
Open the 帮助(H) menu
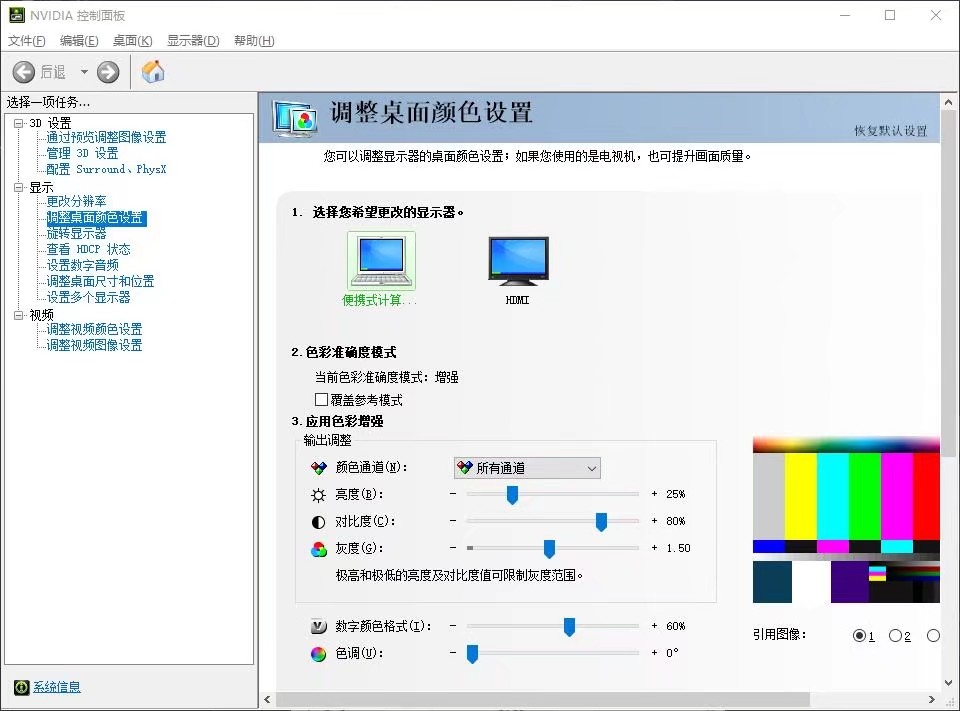(254, 40)
